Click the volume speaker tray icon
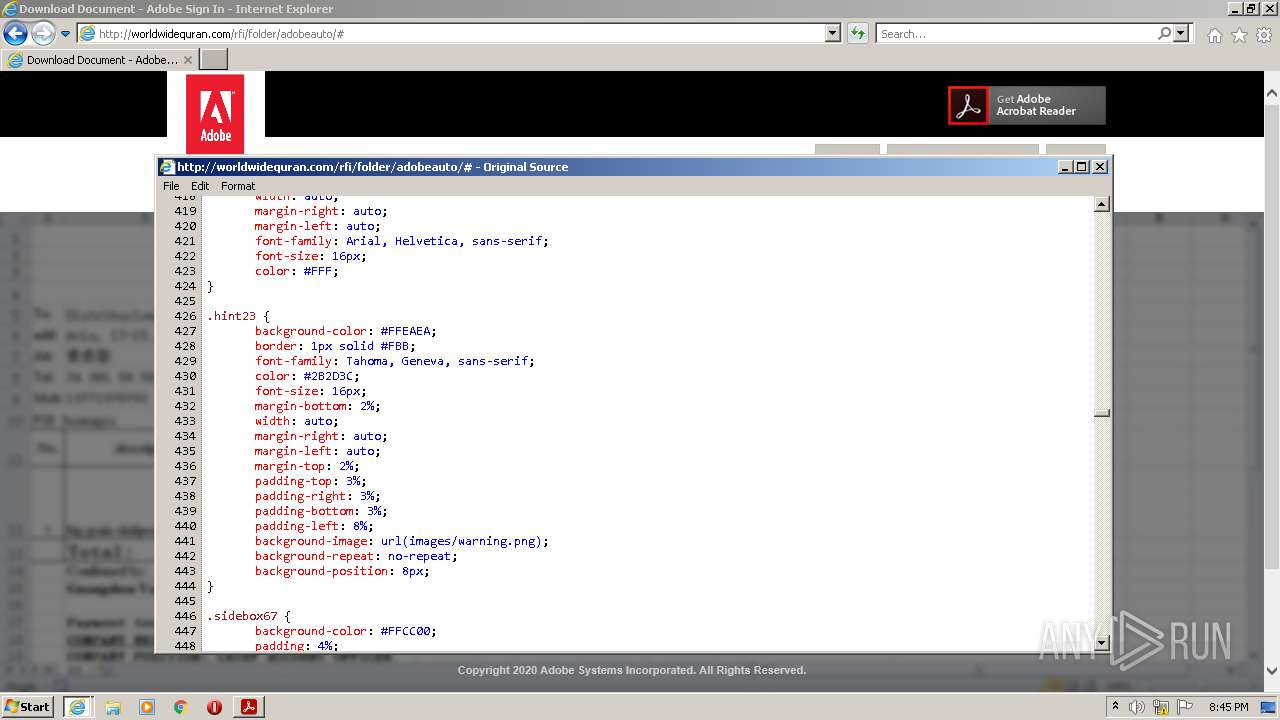The image size is (1280, 720). pos(1137,707)
